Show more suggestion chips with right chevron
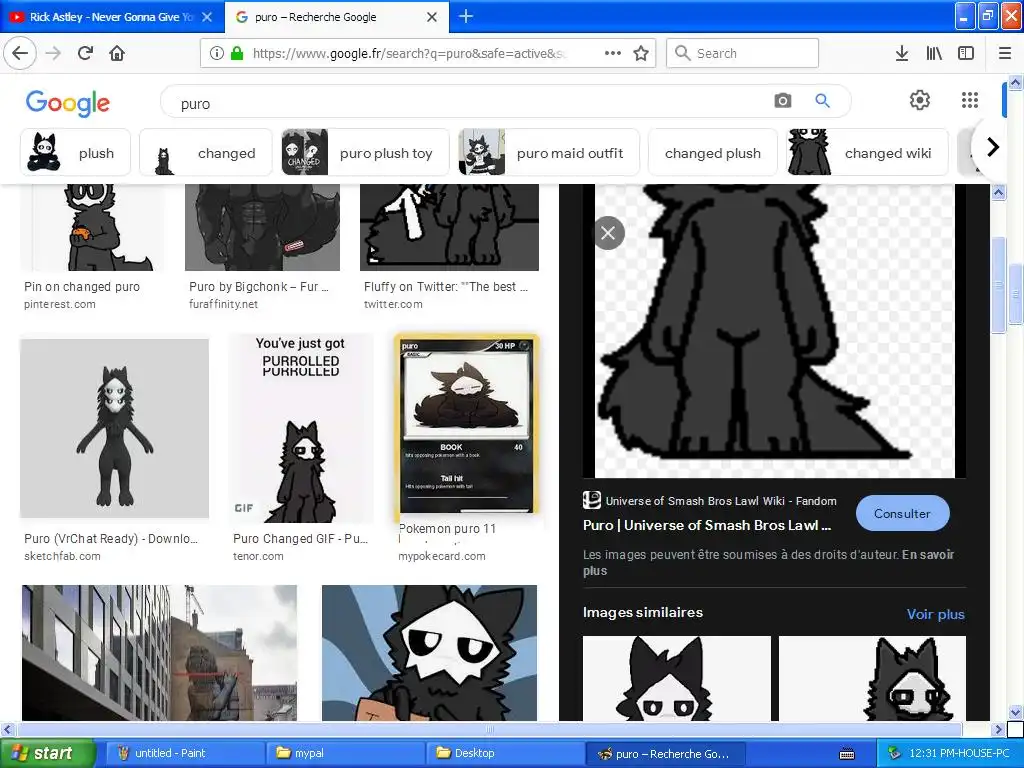 click(x=993, y=147)
